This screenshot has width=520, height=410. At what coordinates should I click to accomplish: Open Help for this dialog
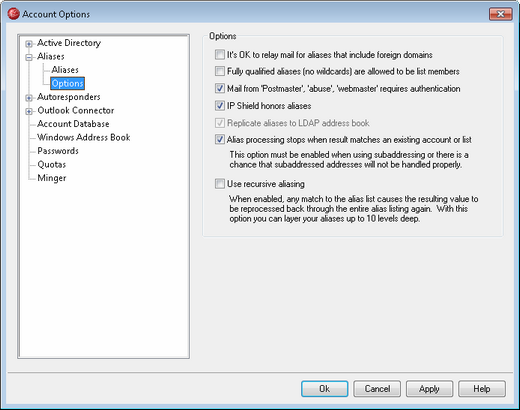click(x=482, y=389)
